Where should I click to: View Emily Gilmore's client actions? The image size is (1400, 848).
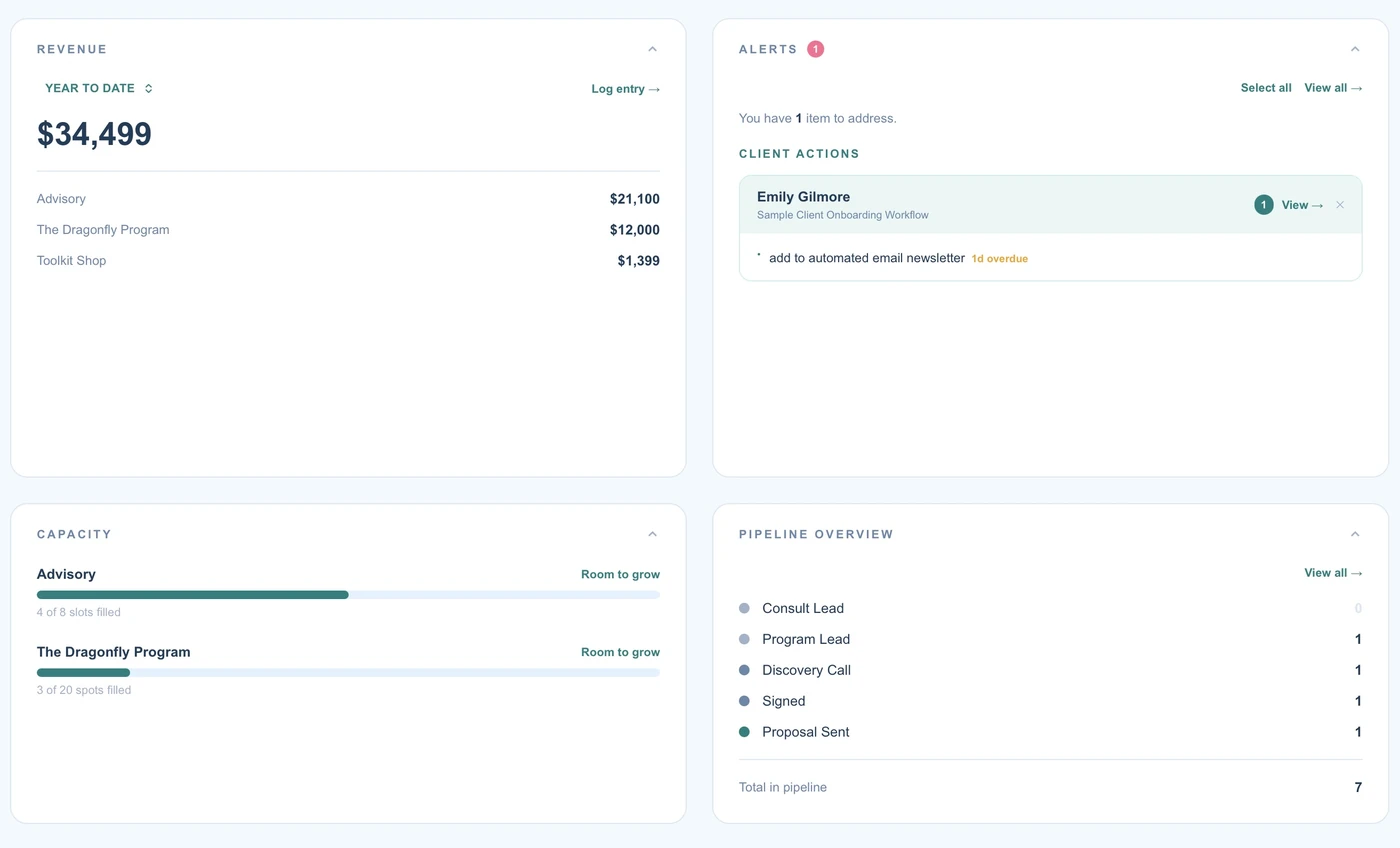coord(1302,205)
